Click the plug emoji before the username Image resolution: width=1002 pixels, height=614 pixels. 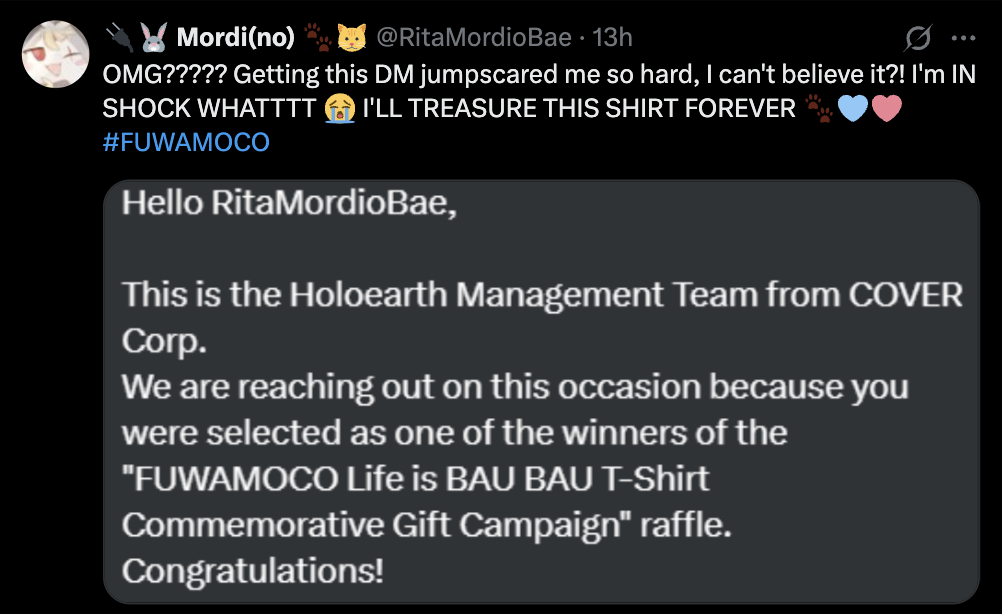click(x=119, y=37)
